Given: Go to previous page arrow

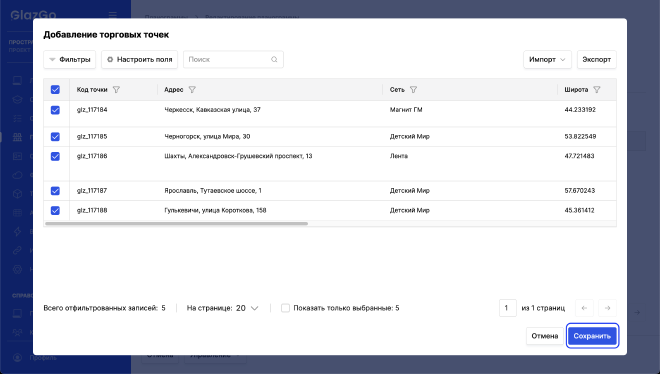Looking at the screenshot, I should tap(584, 308).
